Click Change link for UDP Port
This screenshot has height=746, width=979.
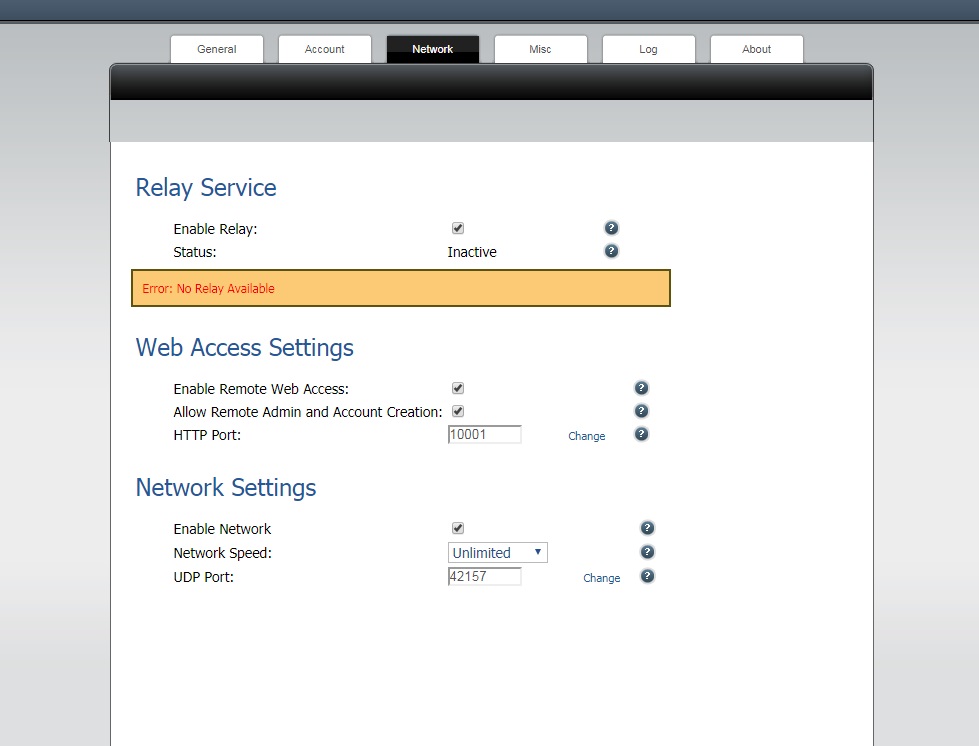click(602, 578)
